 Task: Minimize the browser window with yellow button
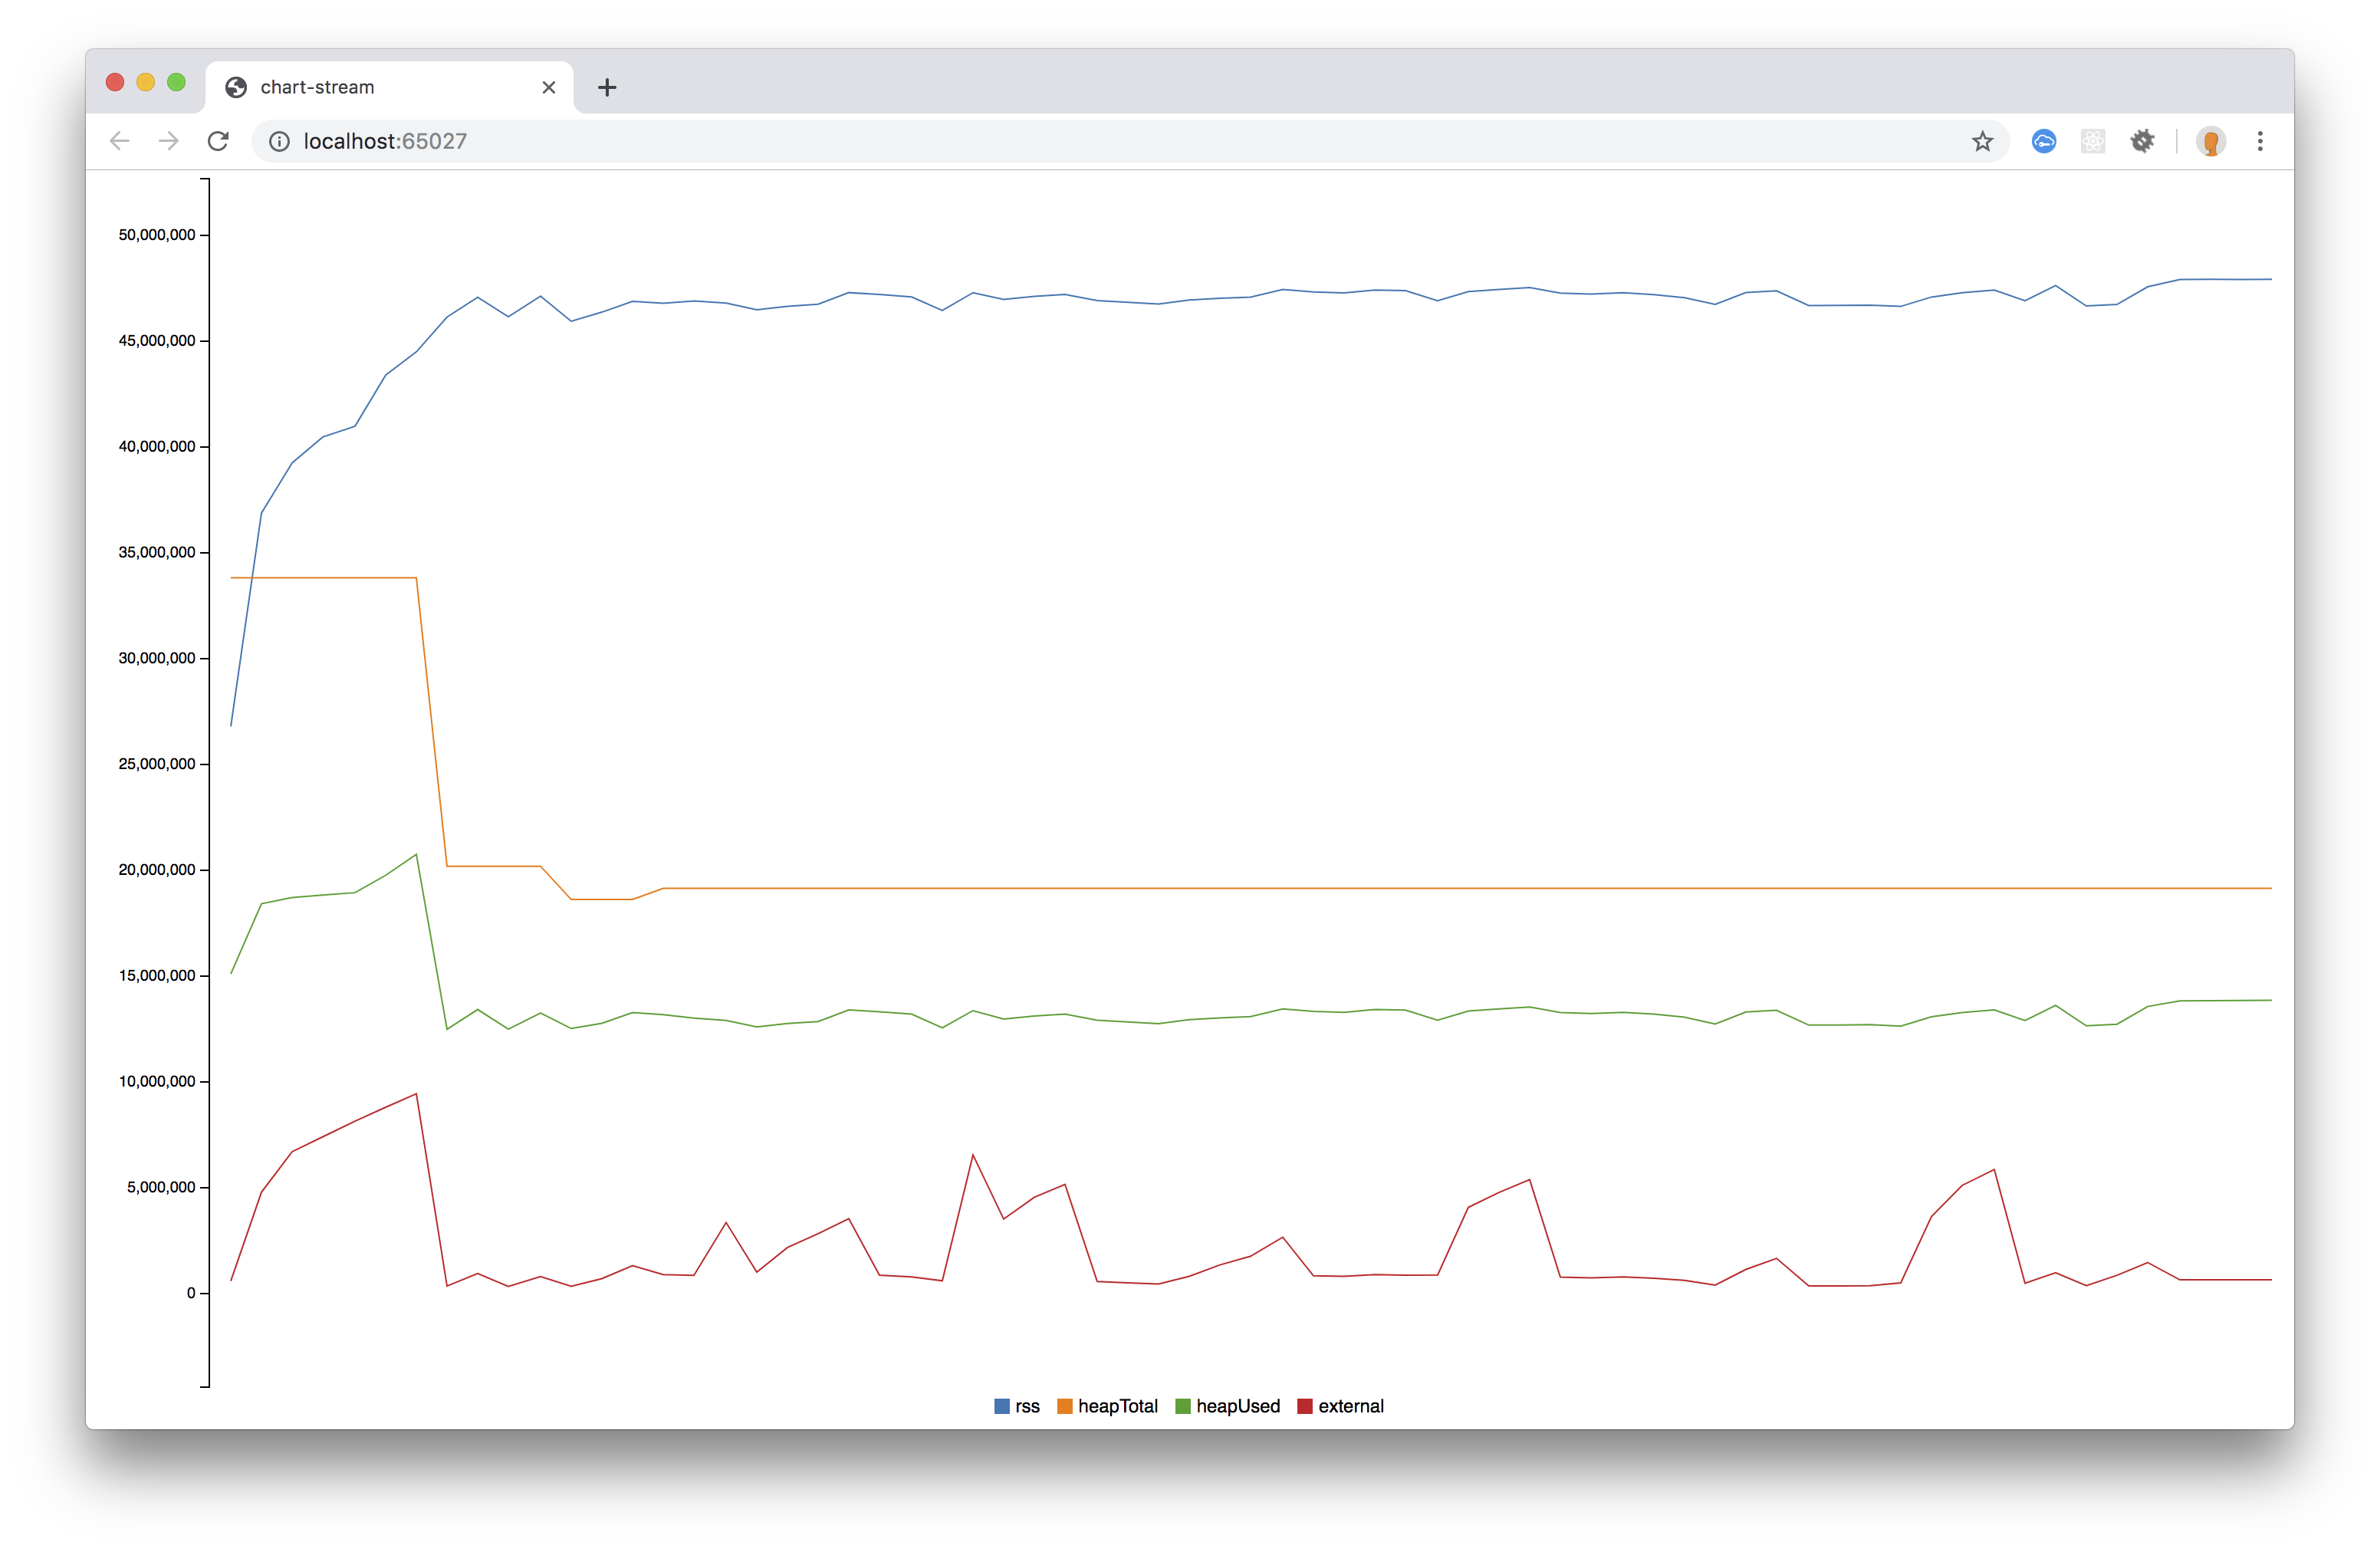point(146,82)
